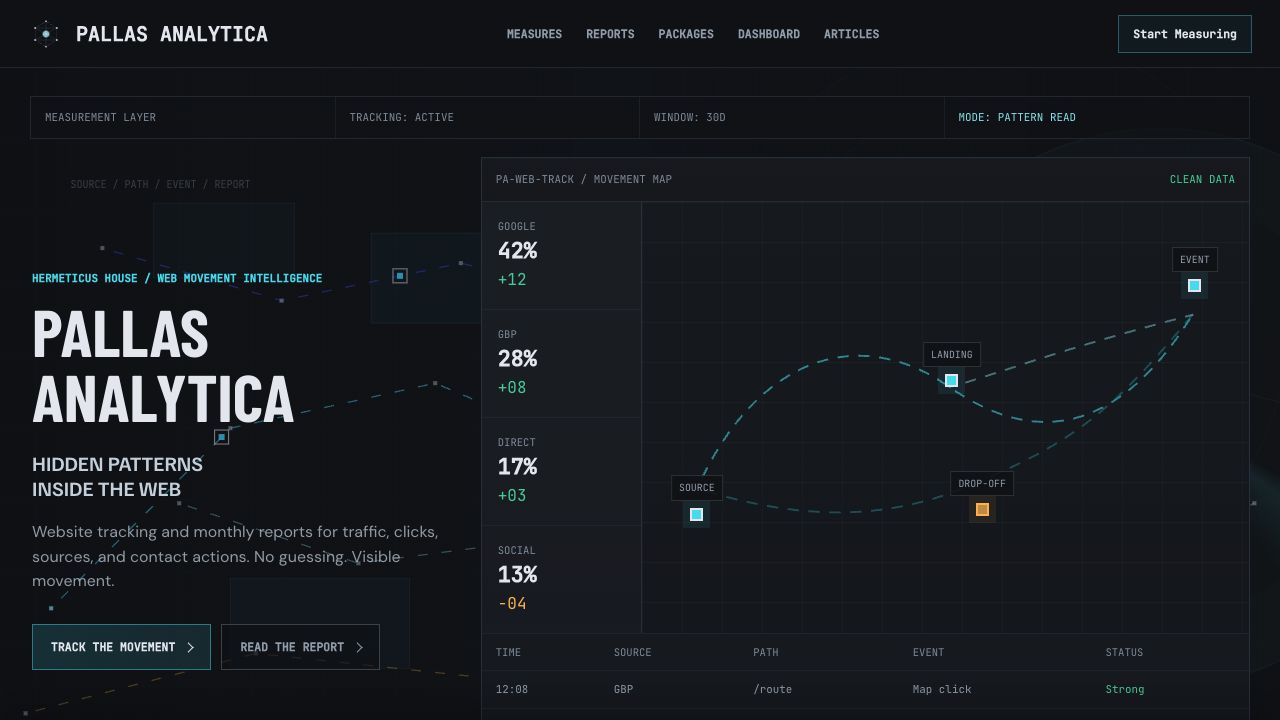This screenshot has height=720, width=1280.
Task: Click the CLEAN DATA status label
Action: point(1202,180)
